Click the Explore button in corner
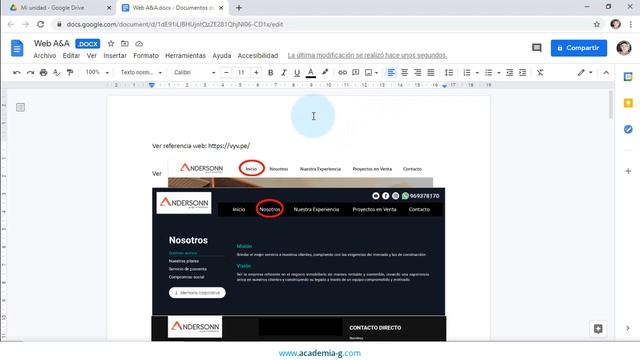640x360 pixels. (x=598, y=329)
